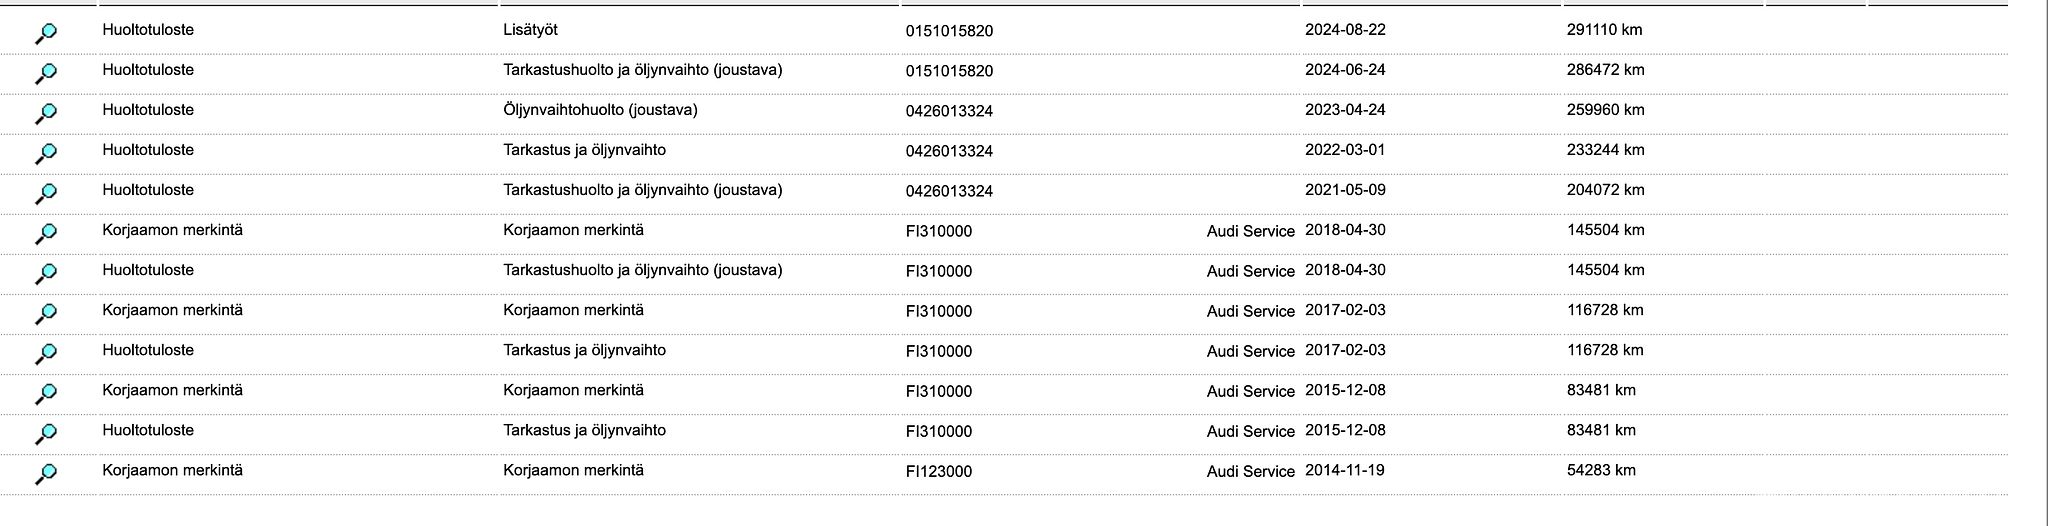2048x526 pixels.
Task: Click Audi Service in the 54283 km row
Action: (1250, 471)
